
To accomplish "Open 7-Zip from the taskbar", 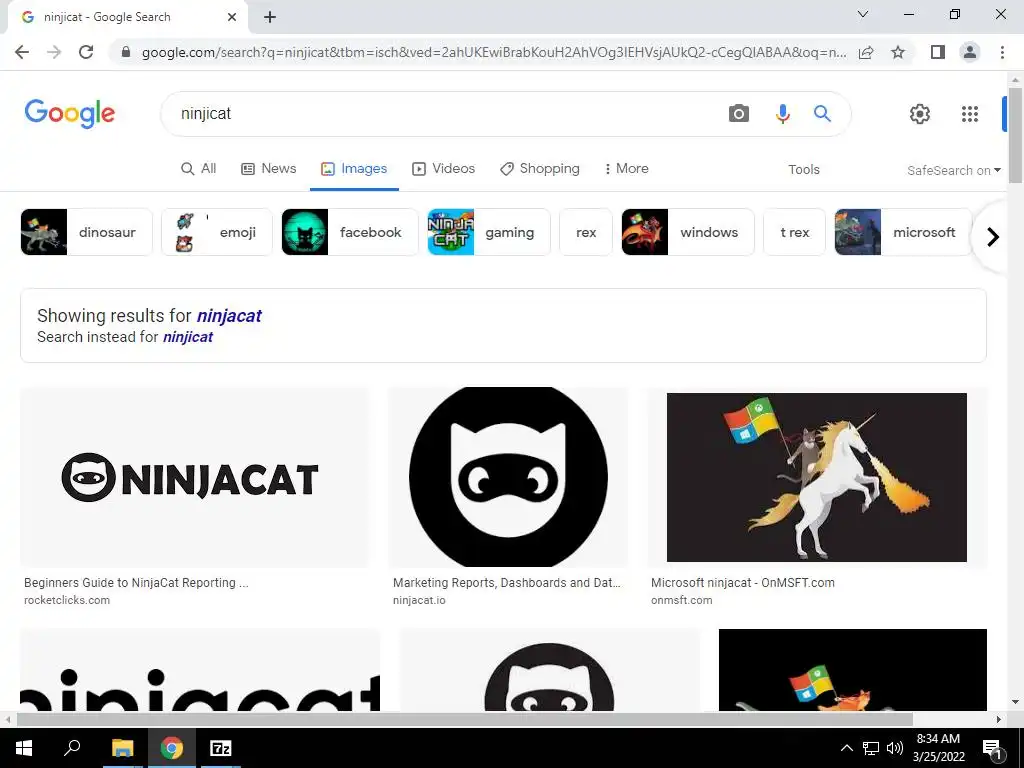I will point(221,748).
